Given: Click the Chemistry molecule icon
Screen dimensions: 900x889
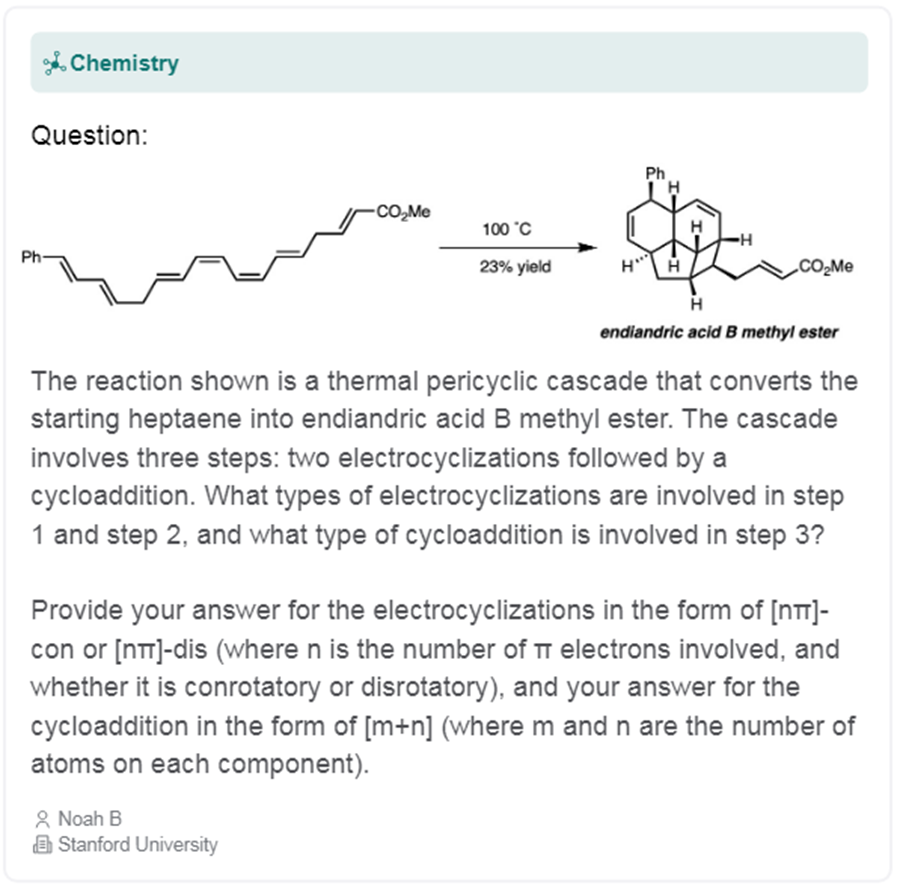Looking at the screenshot, I should 54,64.
